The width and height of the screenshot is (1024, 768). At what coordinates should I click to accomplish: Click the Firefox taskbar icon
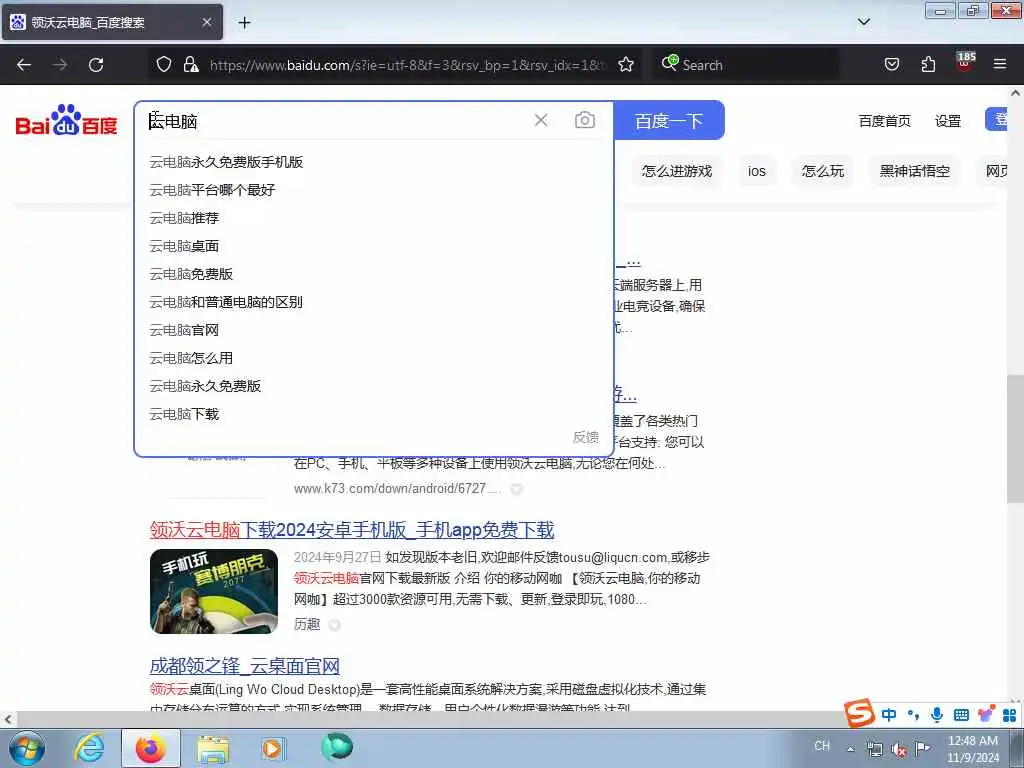click(x=150, y=748)
